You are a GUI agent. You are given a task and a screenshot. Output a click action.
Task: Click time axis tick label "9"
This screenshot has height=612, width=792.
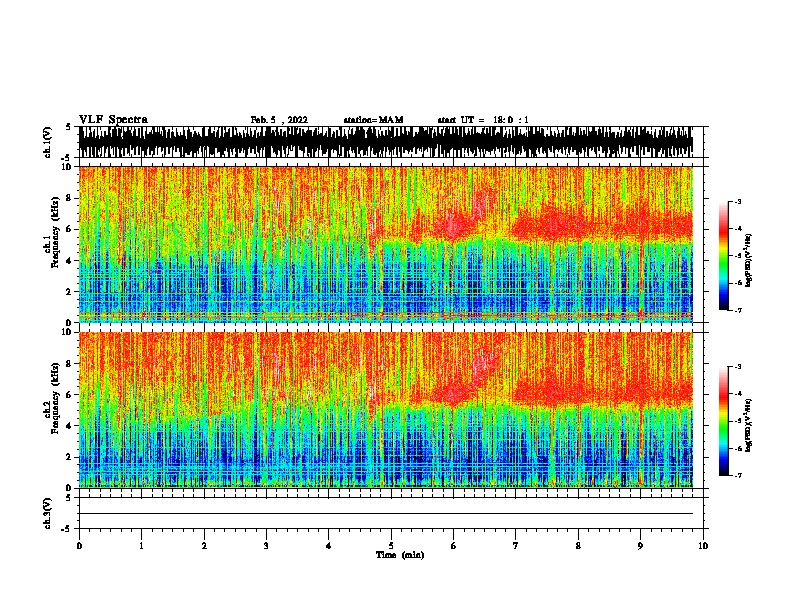(640, 546)
